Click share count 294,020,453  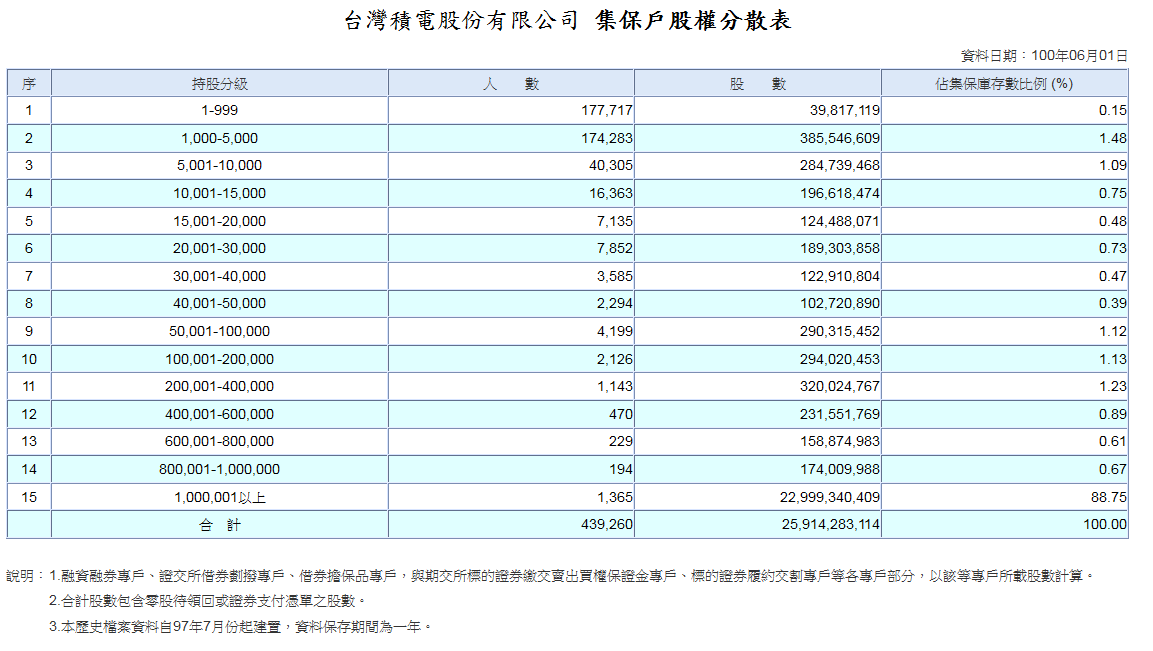[x=840, y=360]
